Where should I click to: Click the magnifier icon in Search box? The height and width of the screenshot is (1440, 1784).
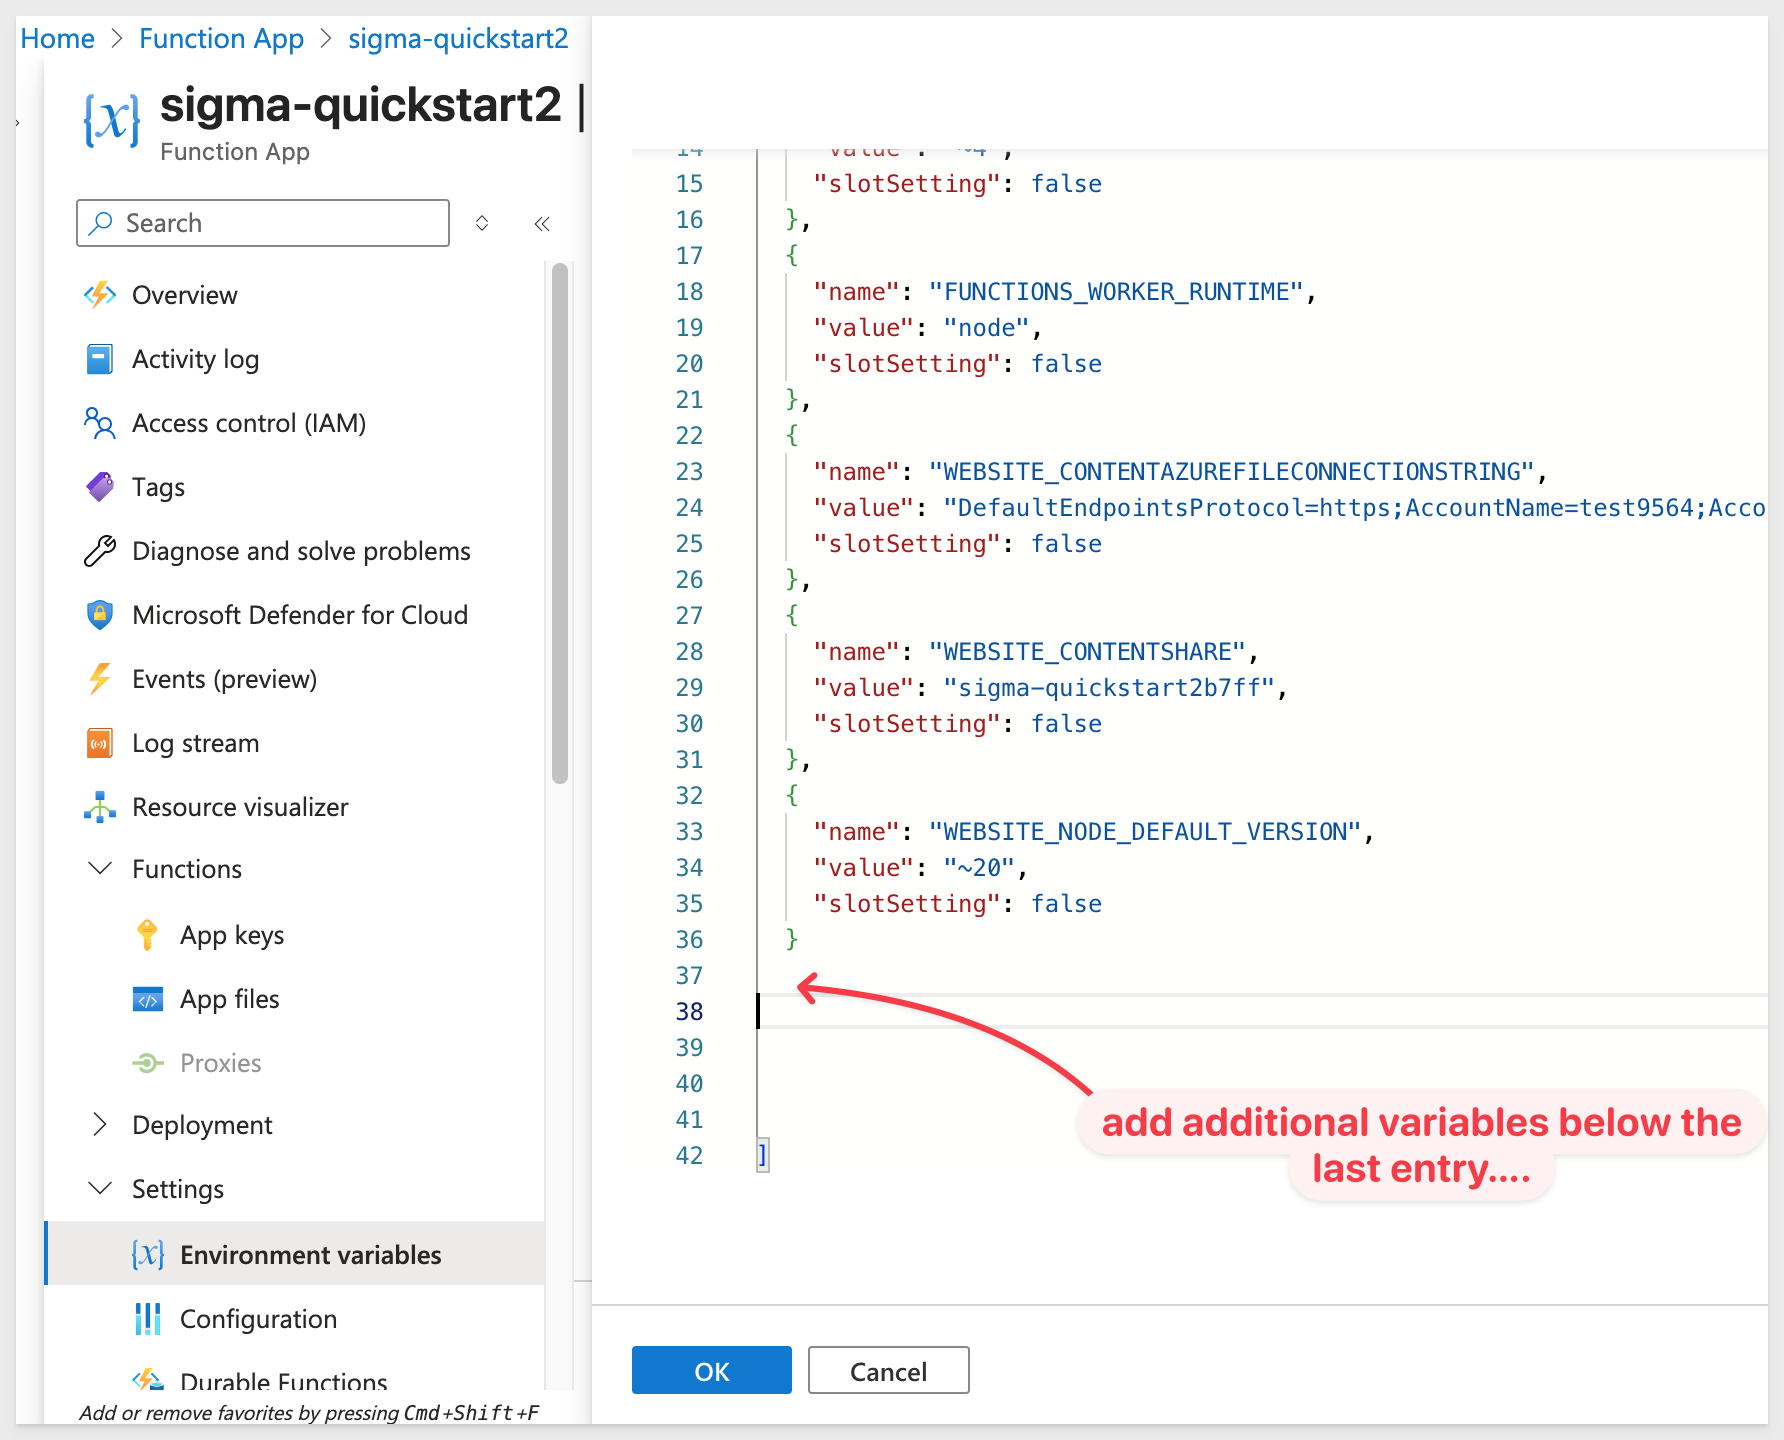[100, 223]
